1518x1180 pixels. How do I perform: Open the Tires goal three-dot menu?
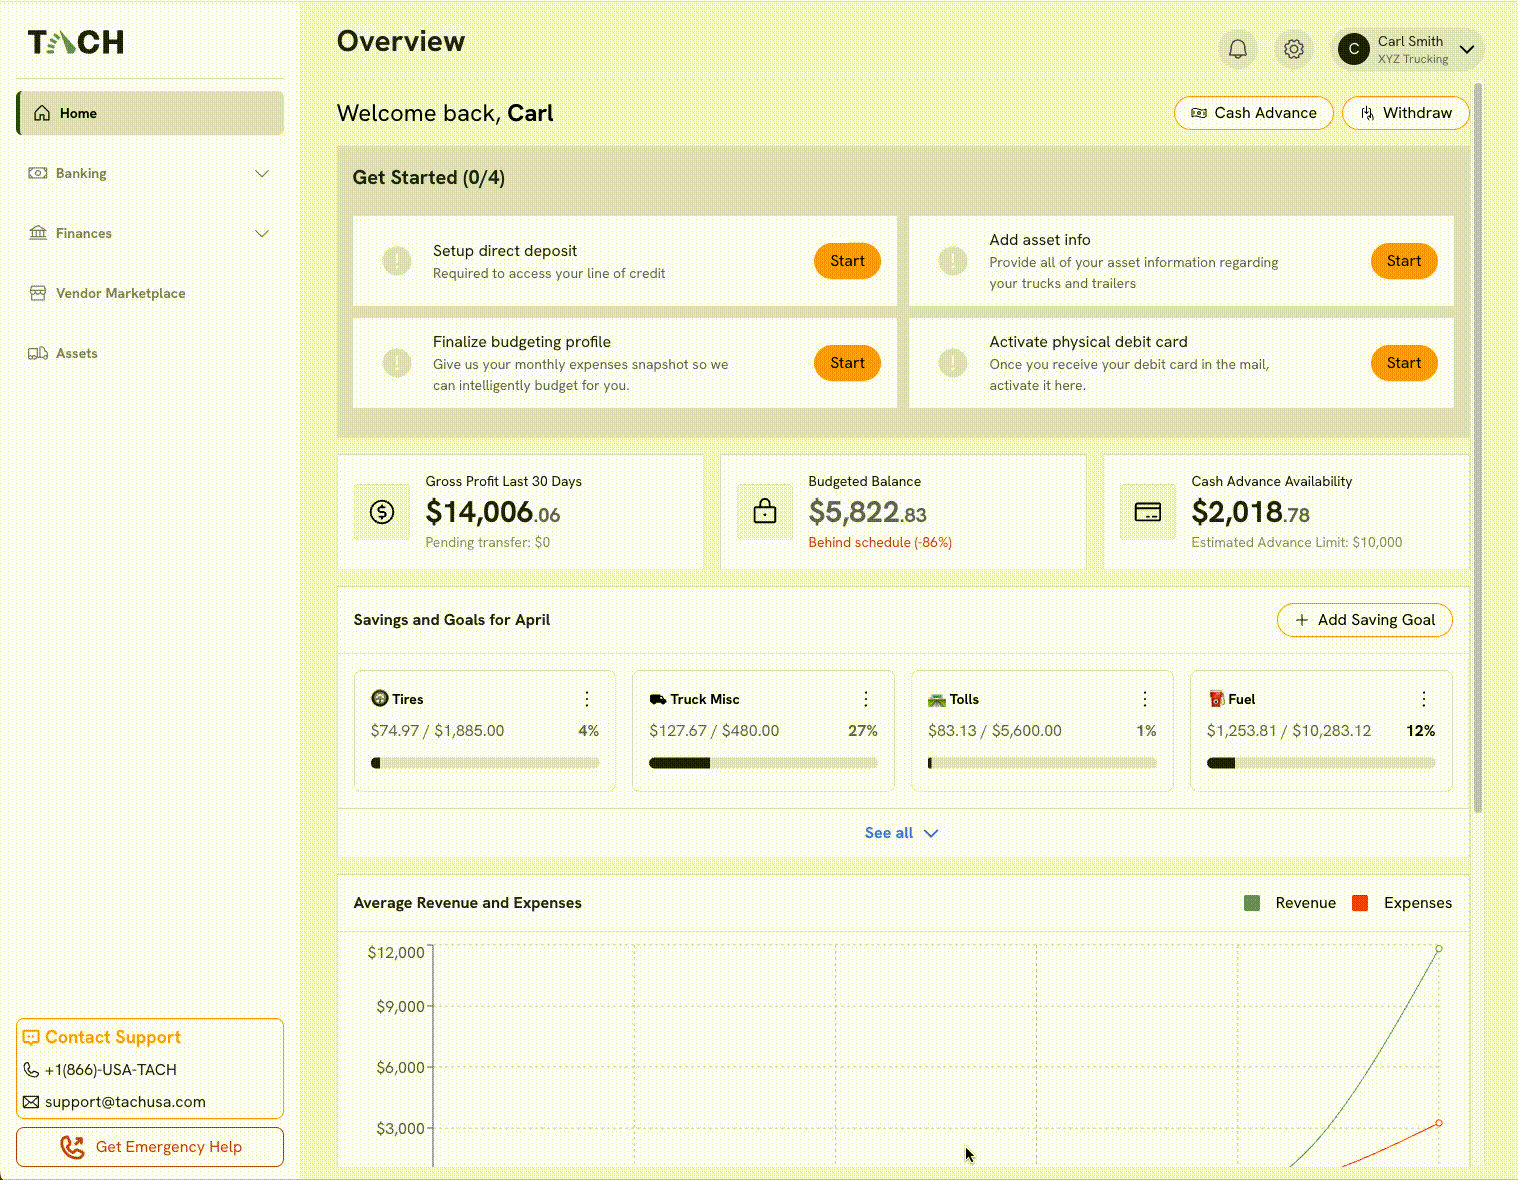click(x=587, y=699)
